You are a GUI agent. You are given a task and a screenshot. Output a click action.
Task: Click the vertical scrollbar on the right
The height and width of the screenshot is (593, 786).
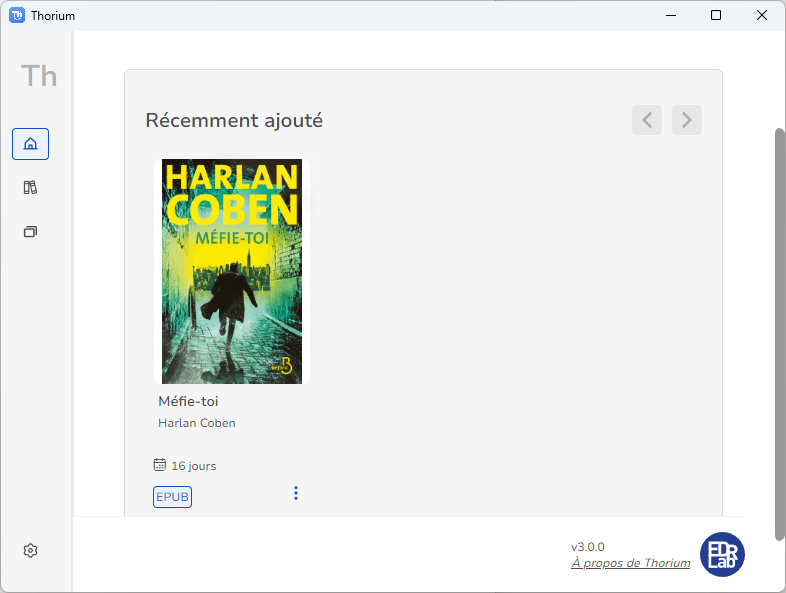coord(780,330)
